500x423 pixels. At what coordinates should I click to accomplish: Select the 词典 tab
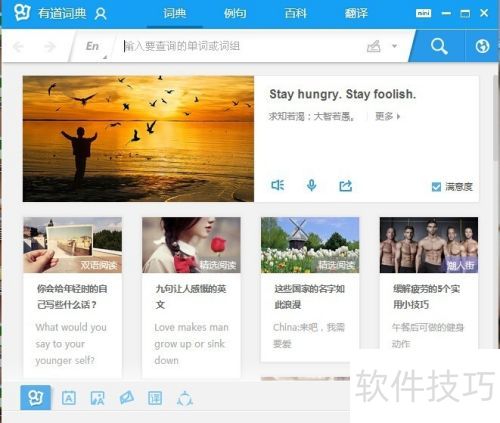click(x=175, y=13)
